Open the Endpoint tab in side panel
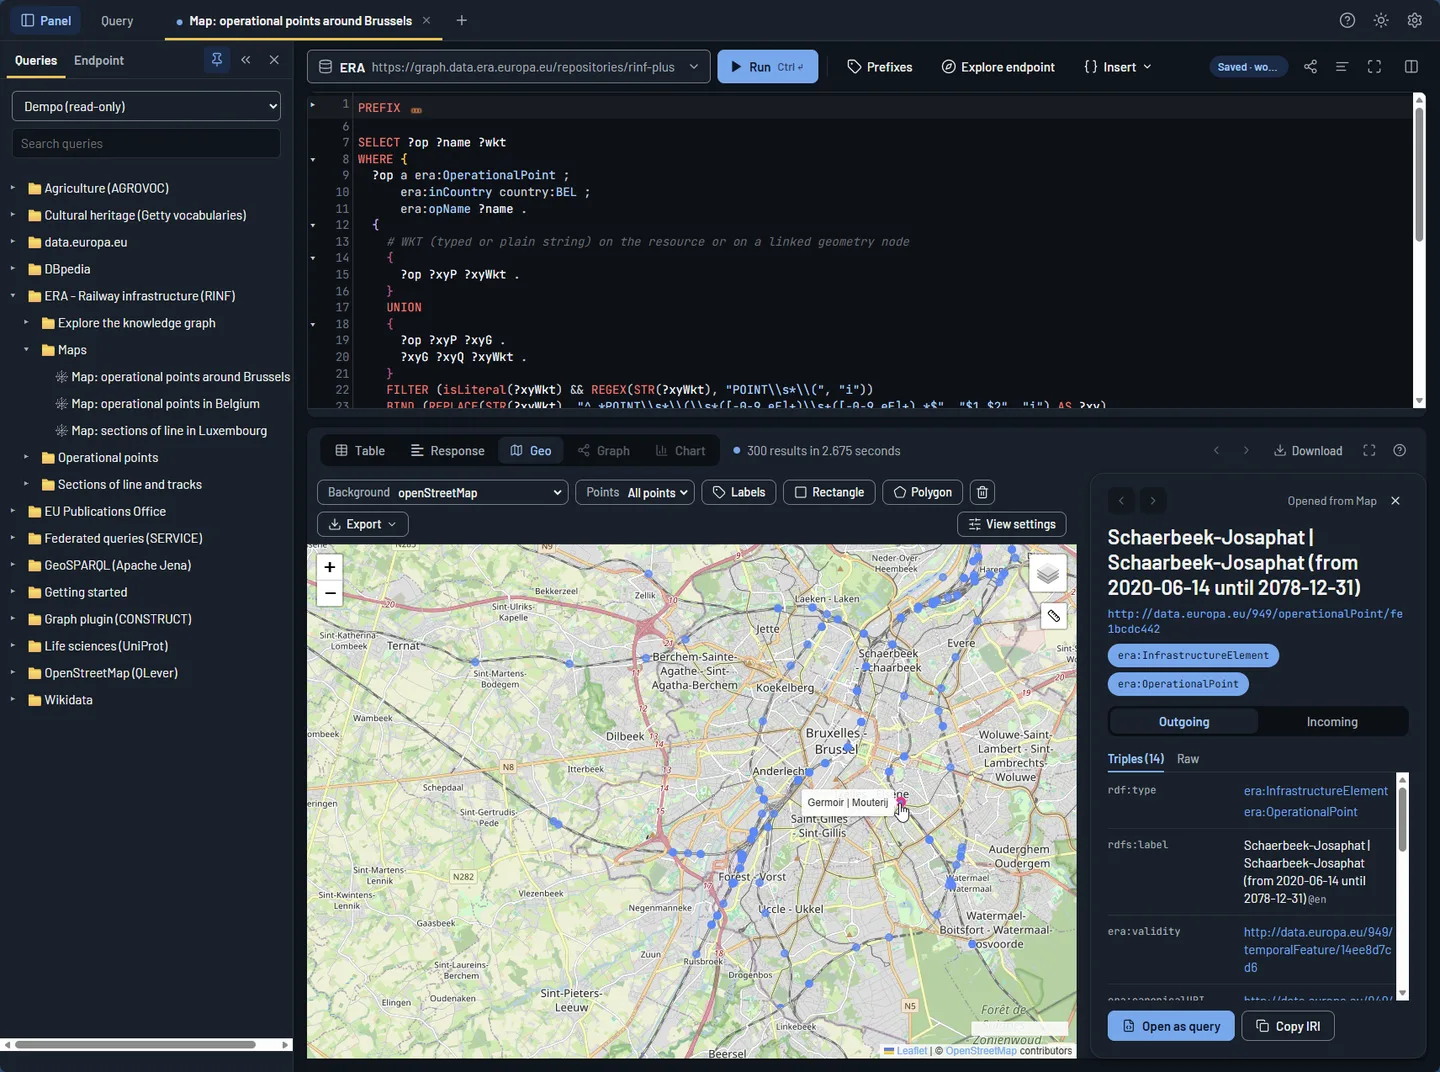This screenshot has width=1440, height=1072. (x=99, y=60)
